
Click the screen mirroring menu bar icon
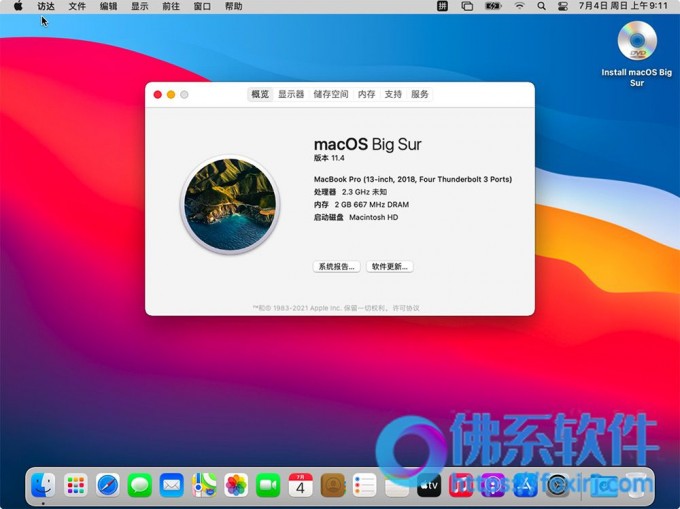467,6
